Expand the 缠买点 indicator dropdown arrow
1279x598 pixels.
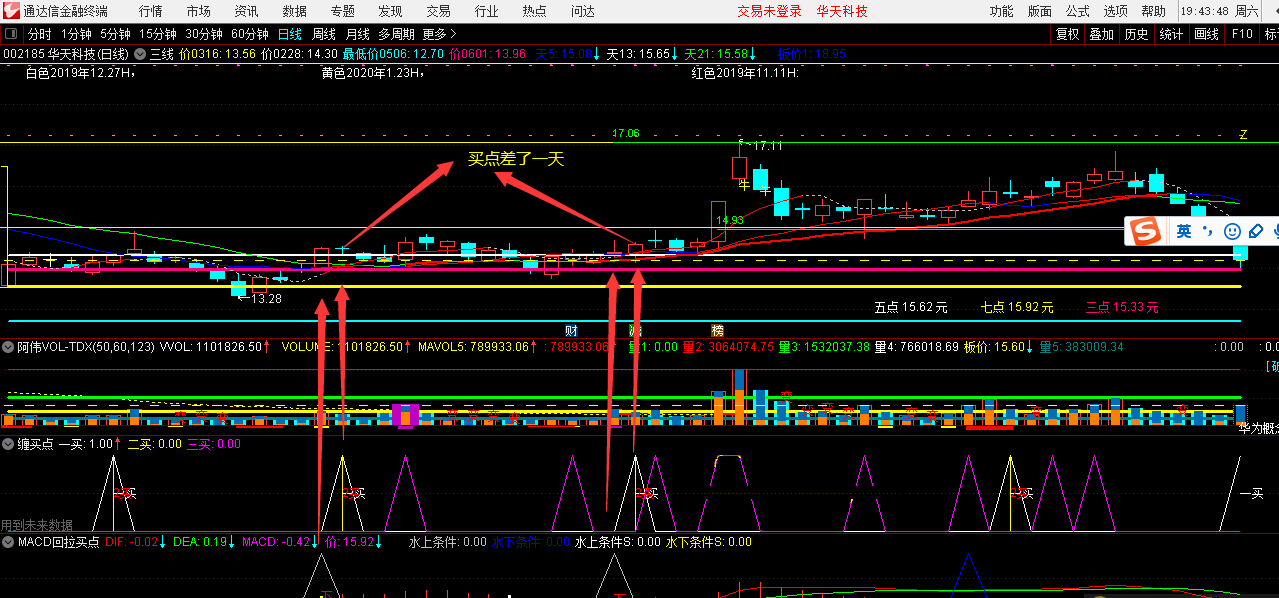(x=8, y=443)
